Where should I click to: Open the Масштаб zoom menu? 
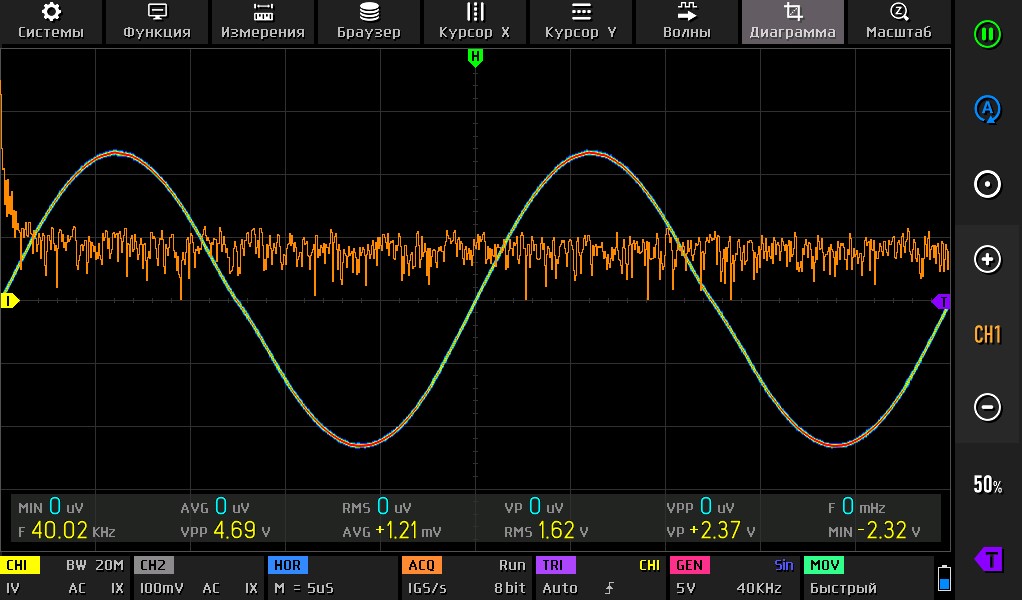(898, 21)
